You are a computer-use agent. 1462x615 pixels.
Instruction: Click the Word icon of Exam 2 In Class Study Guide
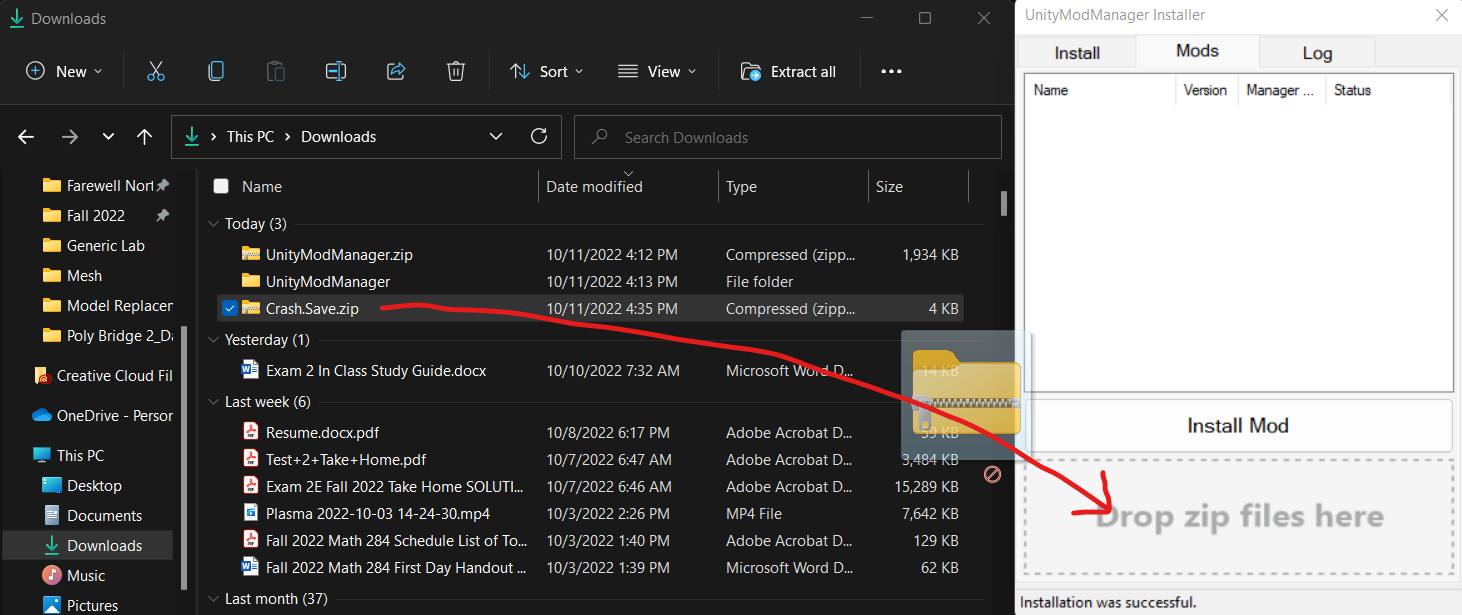[x=251, y=370]
